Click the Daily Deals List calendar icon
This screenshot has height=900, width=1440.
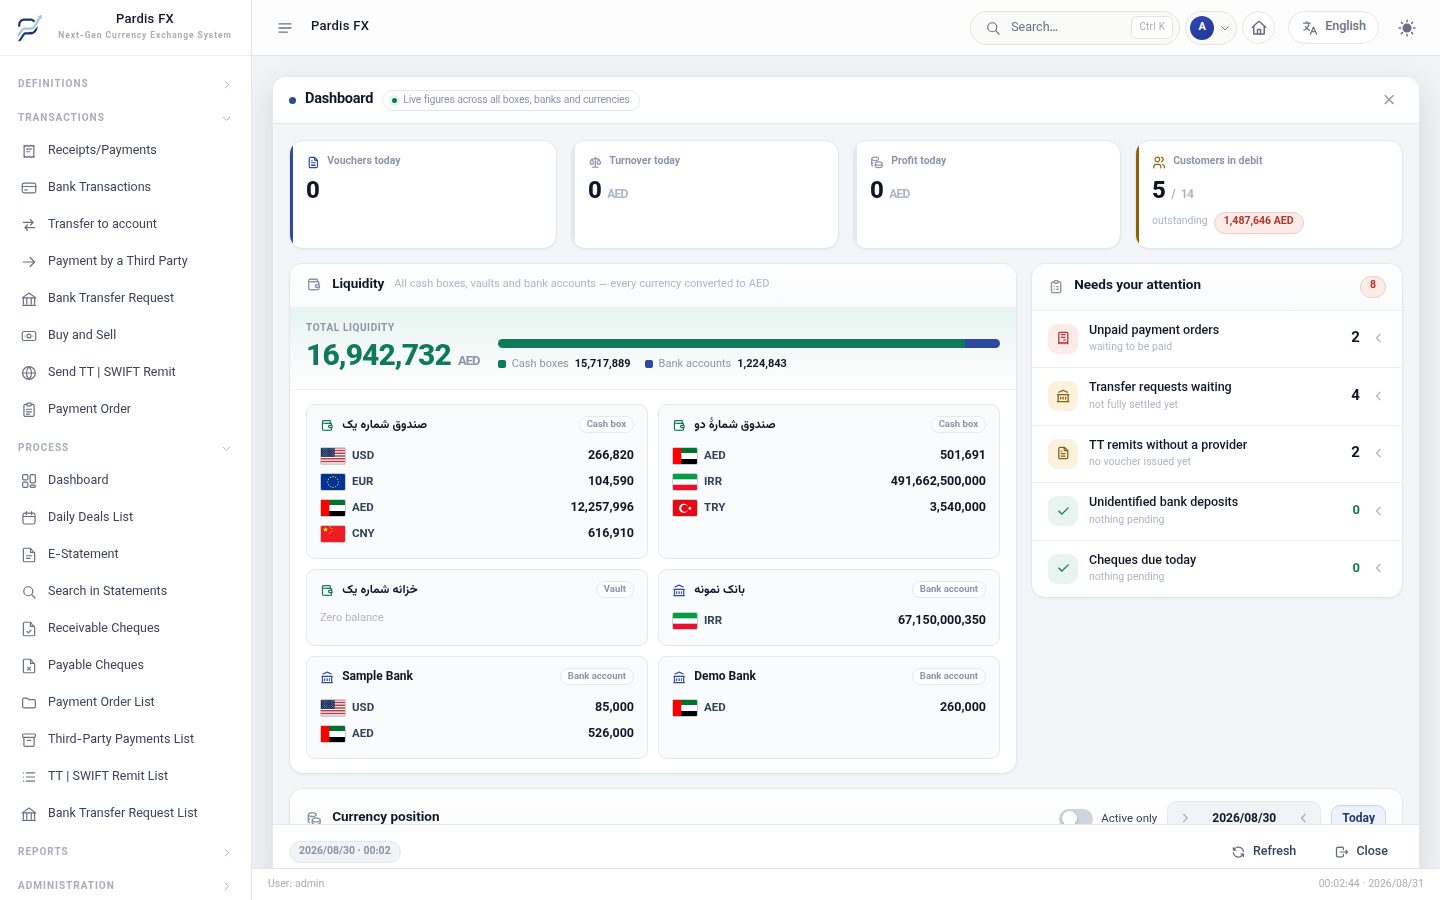pos(29,518)
